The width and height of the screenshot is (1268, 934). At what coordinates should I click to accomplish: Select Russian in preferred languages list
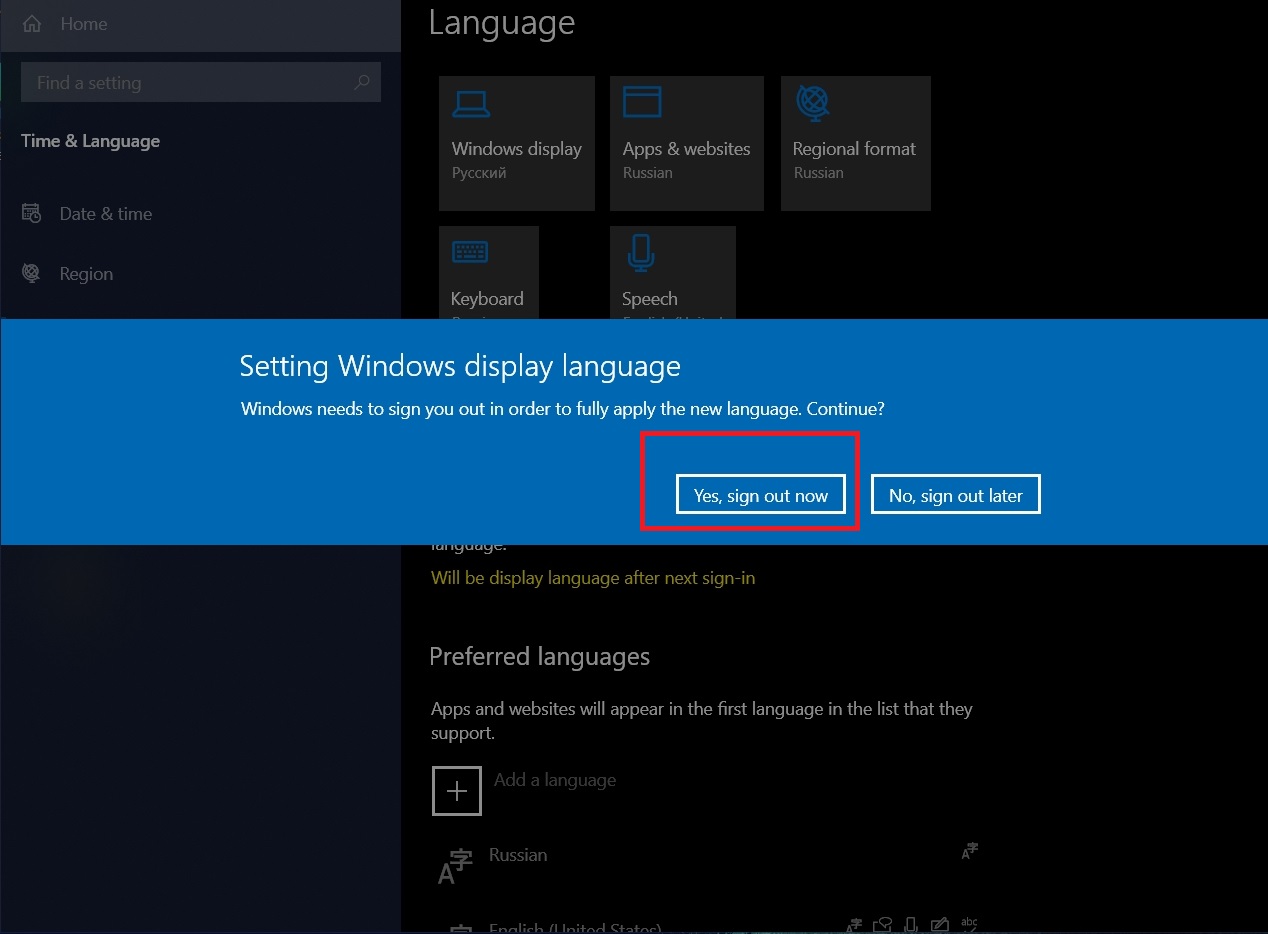705,865
